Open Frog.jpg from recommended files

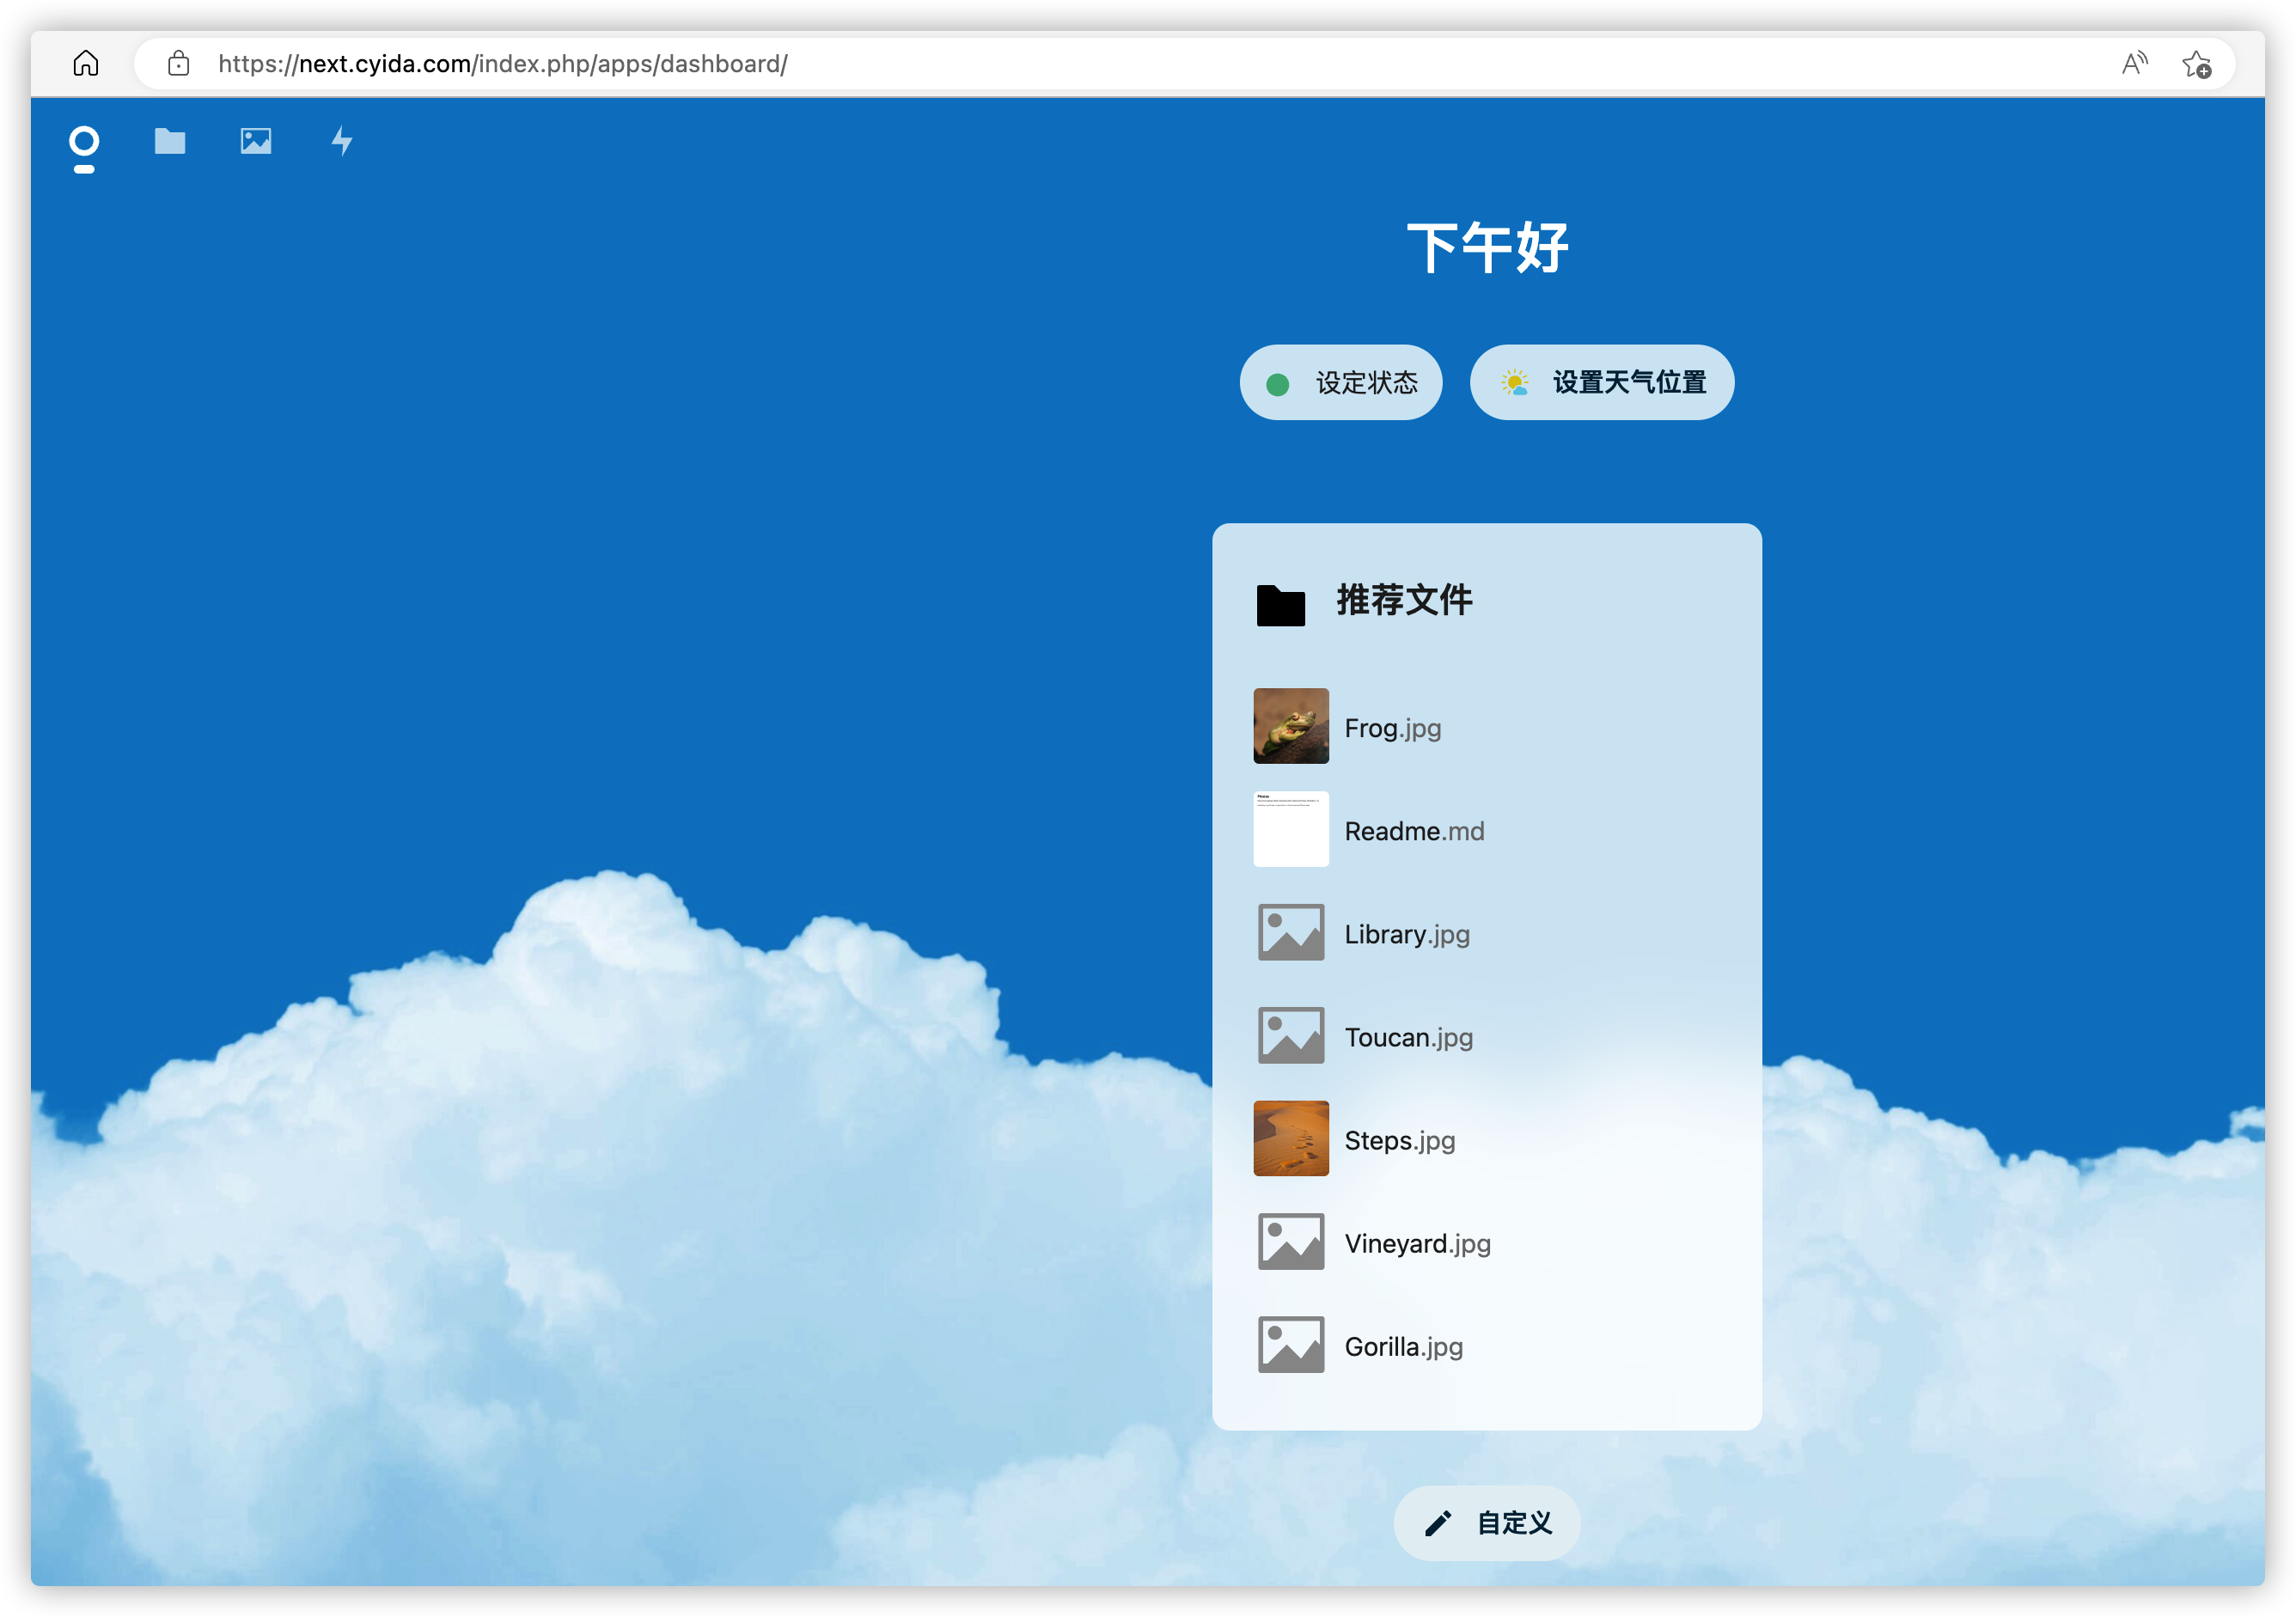point(1392,728)
